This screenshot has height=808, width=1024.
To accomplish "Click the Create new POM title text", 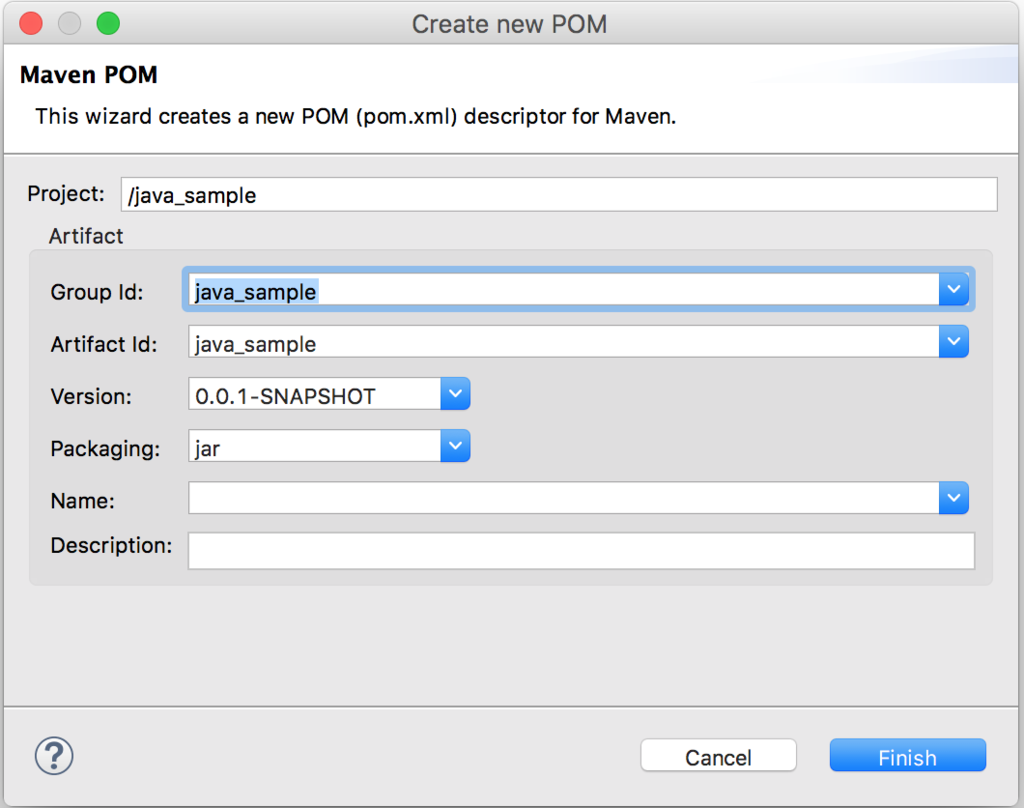I will 509,24.
